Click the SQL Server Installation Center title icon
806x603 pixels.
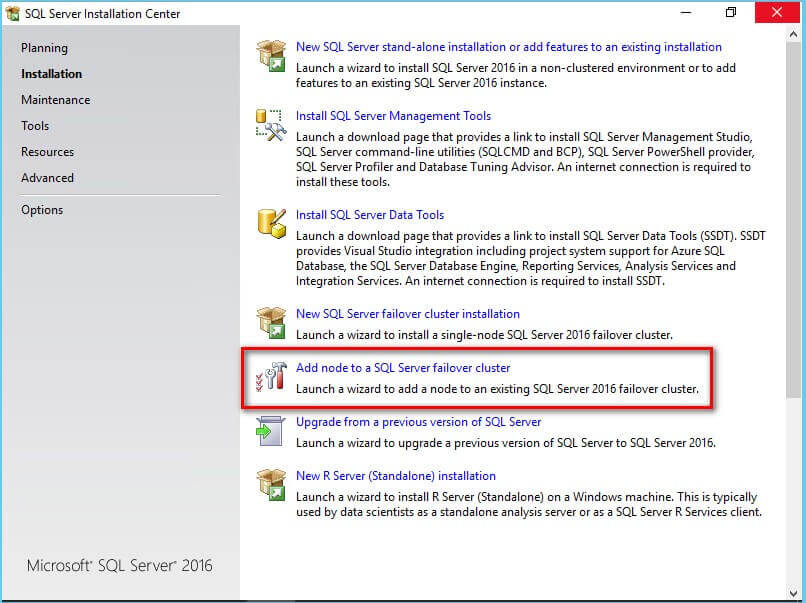(x=12, y=13)
